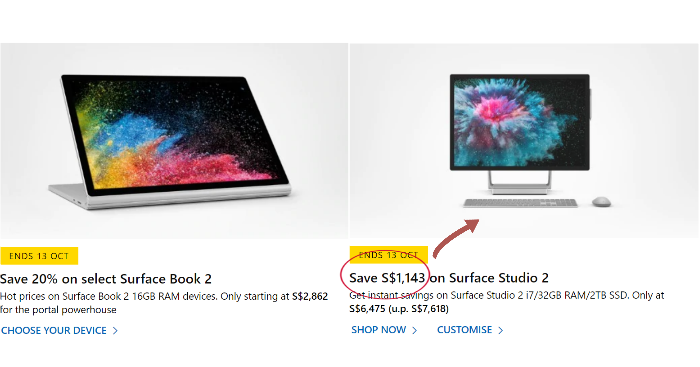Viewport: 700px width, 367px height.
Task: Click the Surface Book 2 laptop screen
Action: [x=174, y=132]
